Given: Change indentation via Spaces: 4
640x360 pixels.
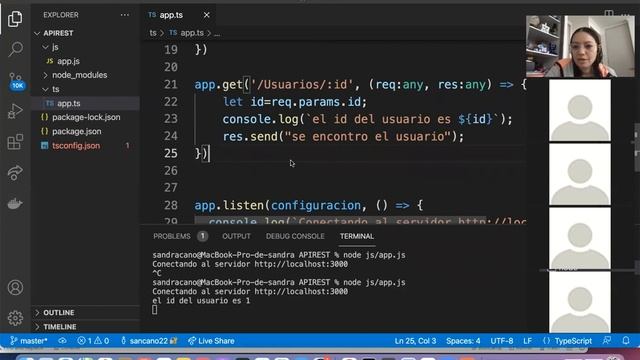Looking at the screenshot, I should click(463, 341).
